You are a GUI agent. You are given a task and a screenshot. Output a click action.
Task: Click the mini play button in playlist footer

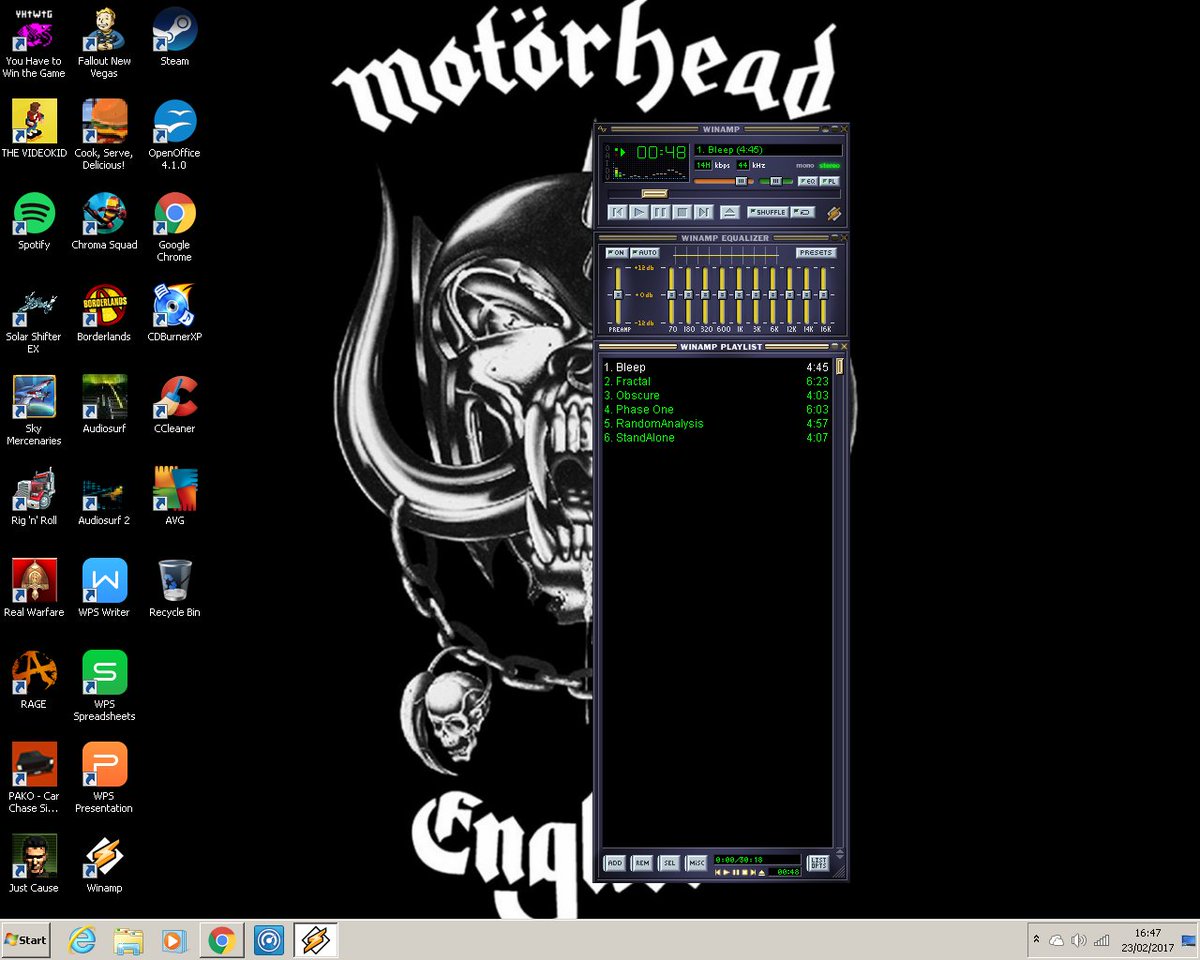[x=726, y=872]
